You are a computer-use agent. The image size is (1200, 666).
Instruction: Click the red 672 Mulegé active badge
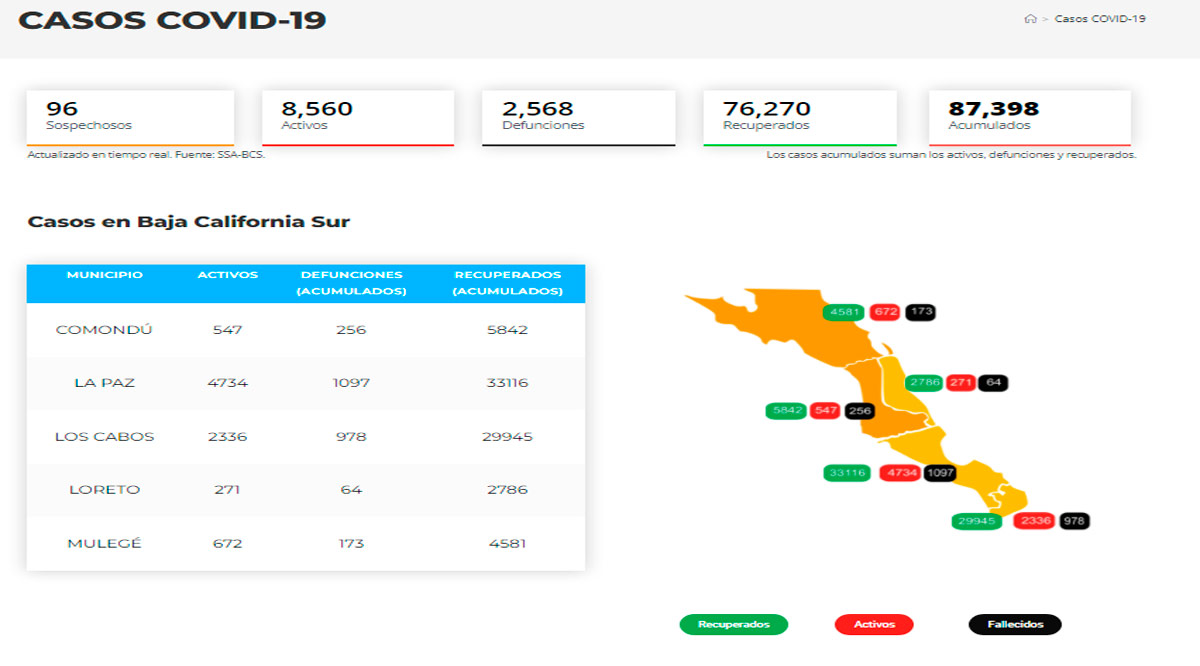pyautogui.click(x=887, y=312)
